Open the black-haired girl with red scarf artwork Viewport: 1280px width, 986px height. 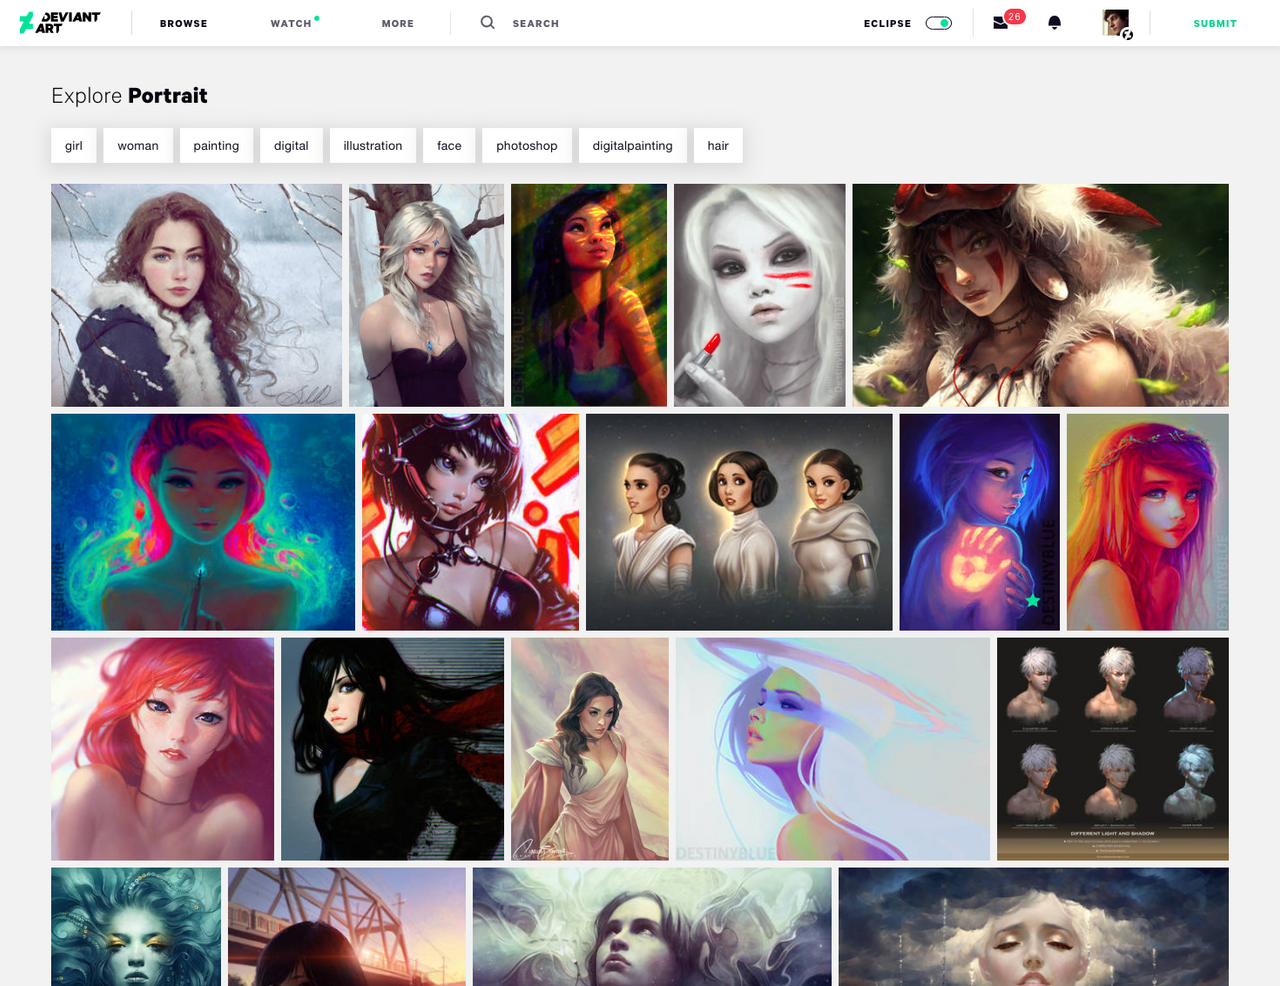pos(392,749)
